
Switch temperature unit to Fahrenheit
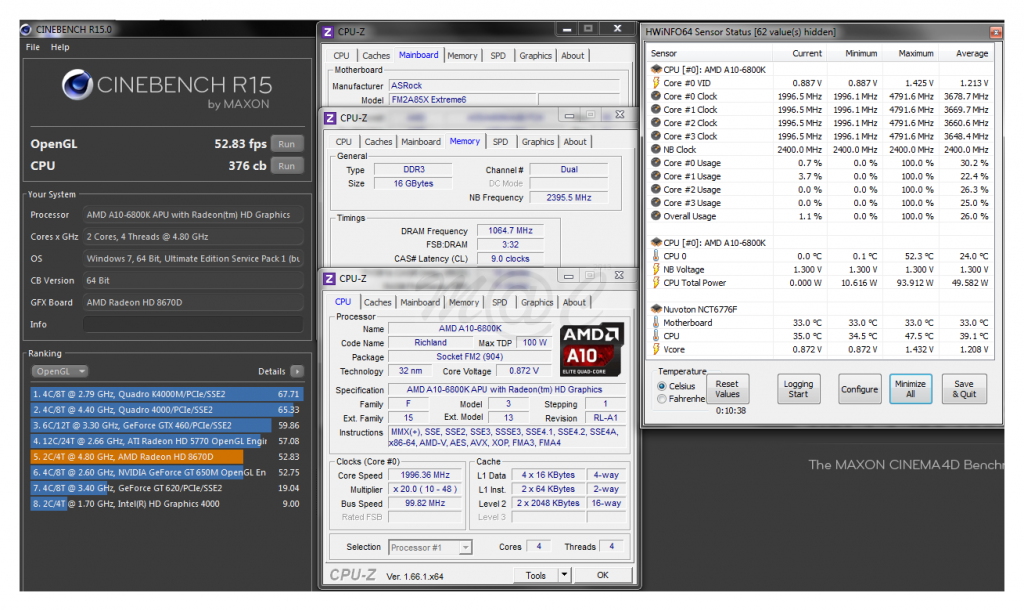point(662,399)
